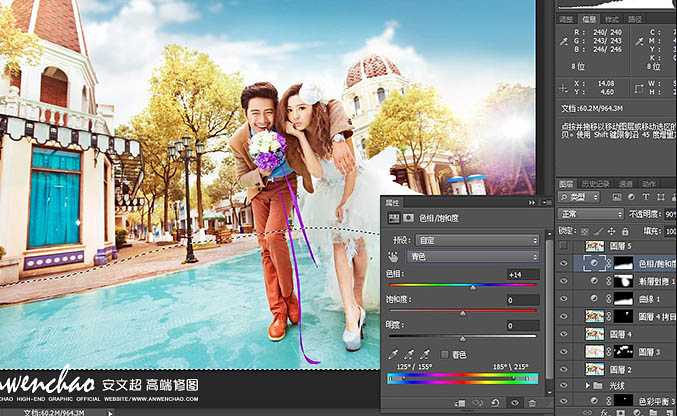
Task: Switch to the 路径 Paths tab
Action: (635, 19)
